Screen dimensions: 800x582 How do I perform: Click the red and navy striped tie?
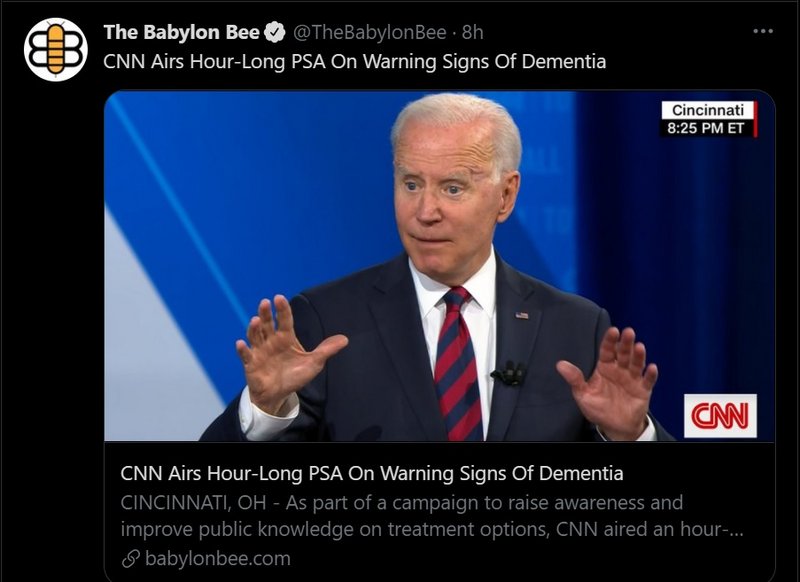click(458, 364)
